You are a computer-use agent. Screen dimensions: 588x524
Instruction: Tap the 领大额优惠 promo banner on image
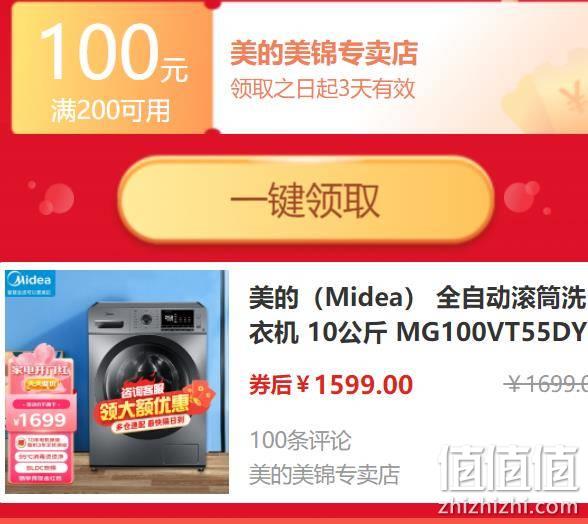point(144,407)
